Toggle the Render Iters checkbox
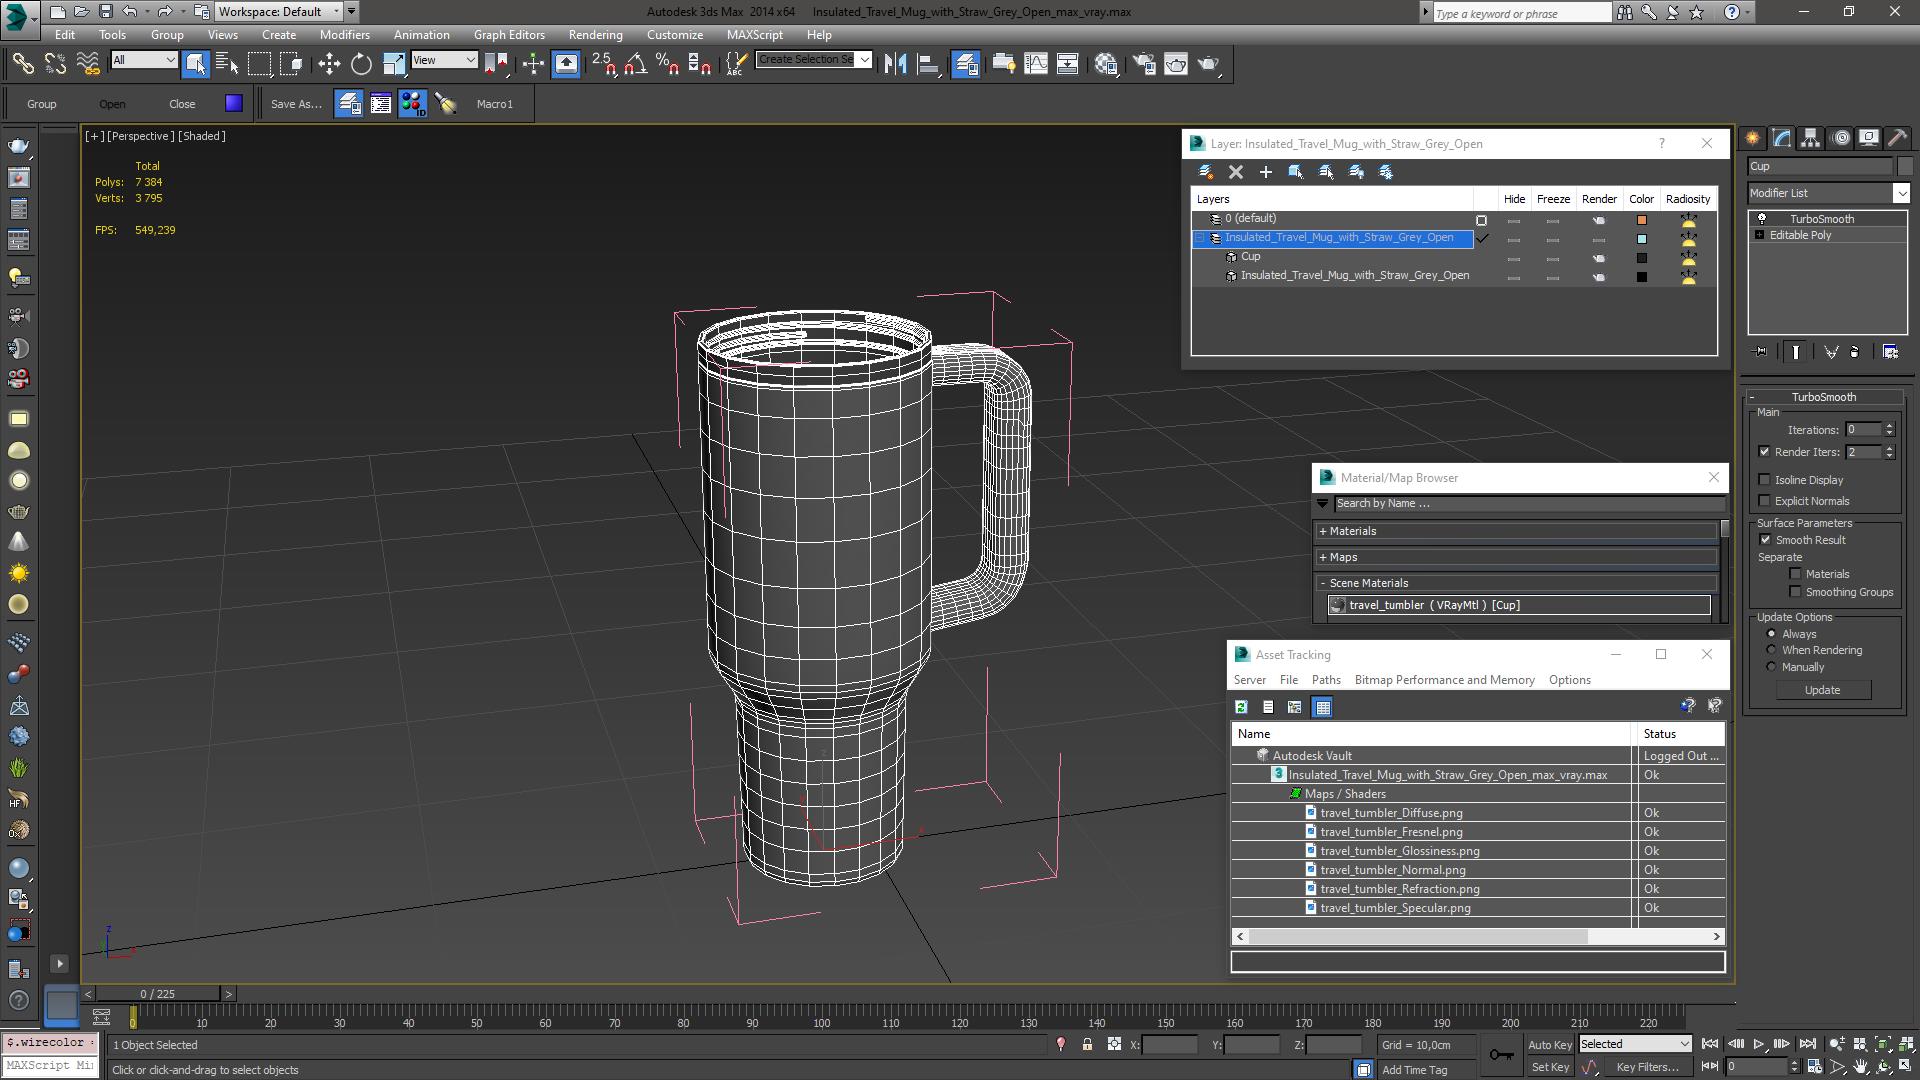This screenshot has height=1080, width=1920. (x=1764, y=452)
